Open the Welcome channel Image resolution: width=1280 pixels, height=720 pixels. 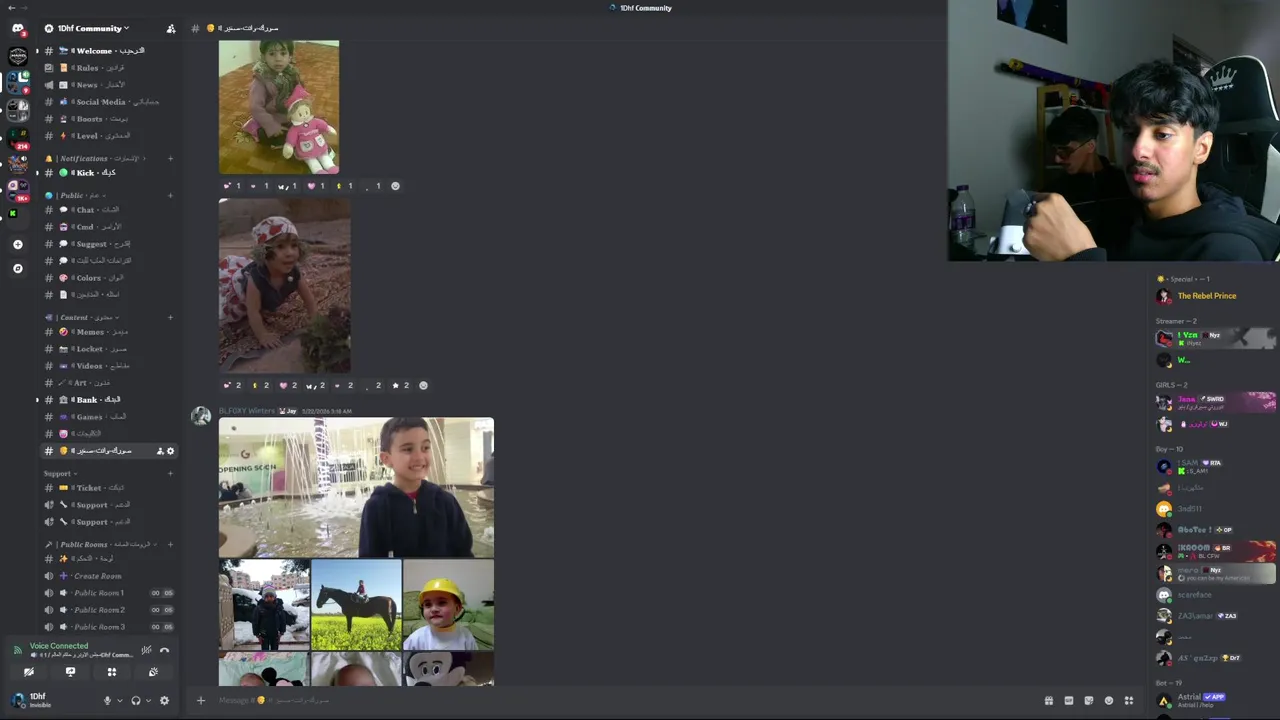109,51
